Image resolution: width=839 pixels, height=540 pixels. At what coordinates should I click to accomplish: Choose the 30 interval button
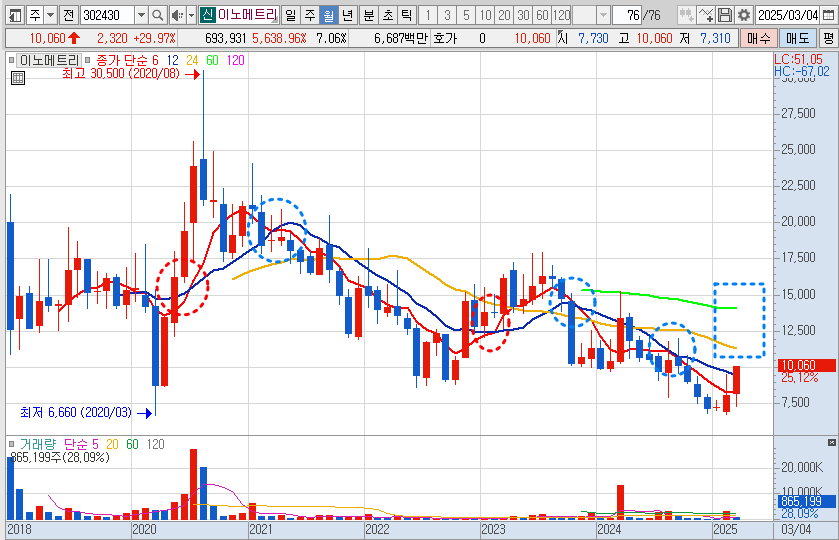[x=523, y=15]
